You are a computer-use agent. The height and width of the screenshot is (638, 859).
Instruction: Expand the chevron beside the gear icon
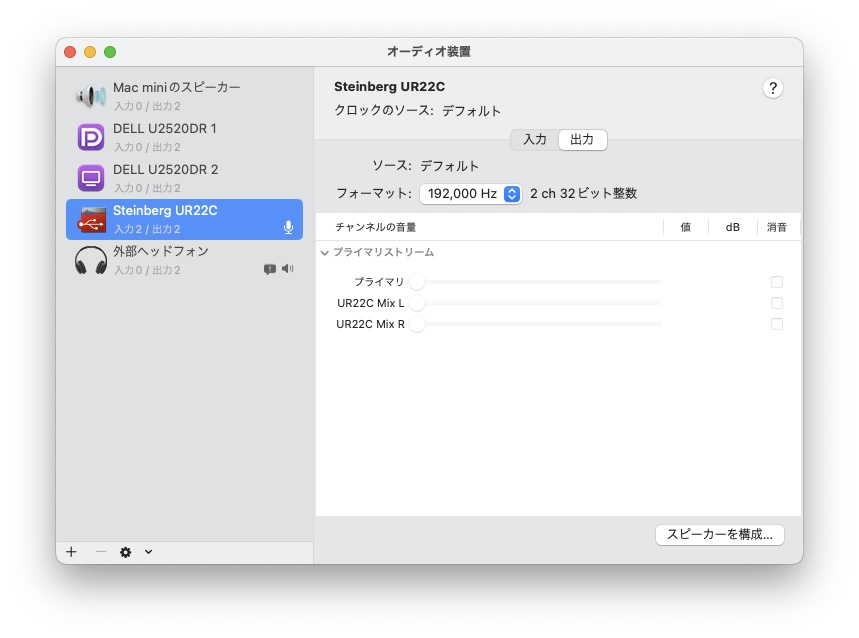[x=148, y=552]
